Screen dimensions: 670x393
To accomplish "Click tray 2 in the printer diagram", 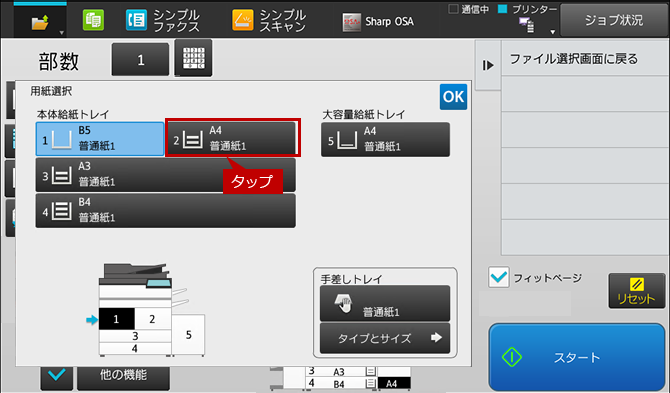I will click(x=153, y=319).
